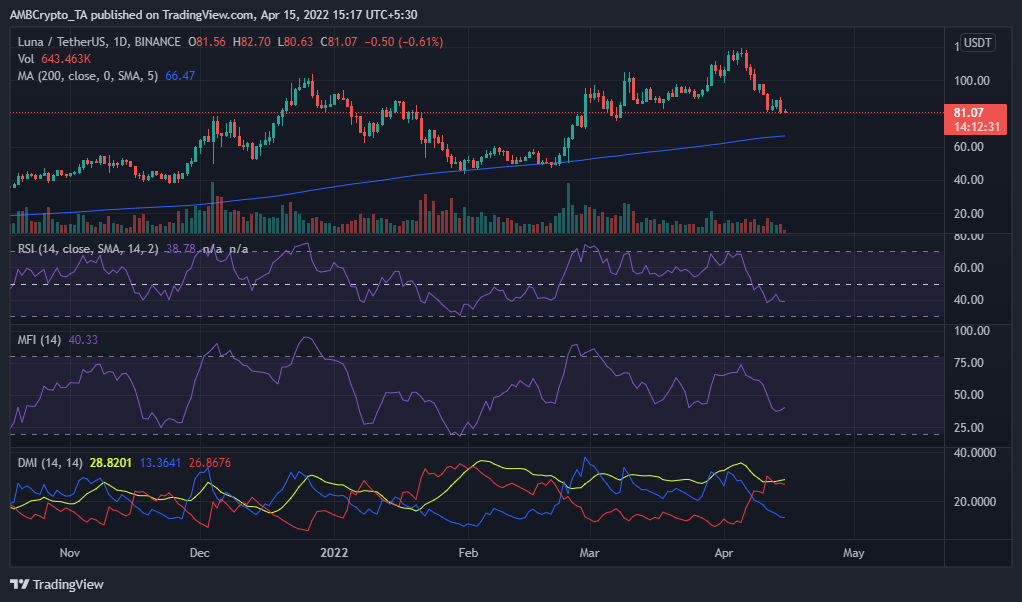Click the Nov label on time axis
The height and width of the screenshot is (602, 1022).
[69, 551]
